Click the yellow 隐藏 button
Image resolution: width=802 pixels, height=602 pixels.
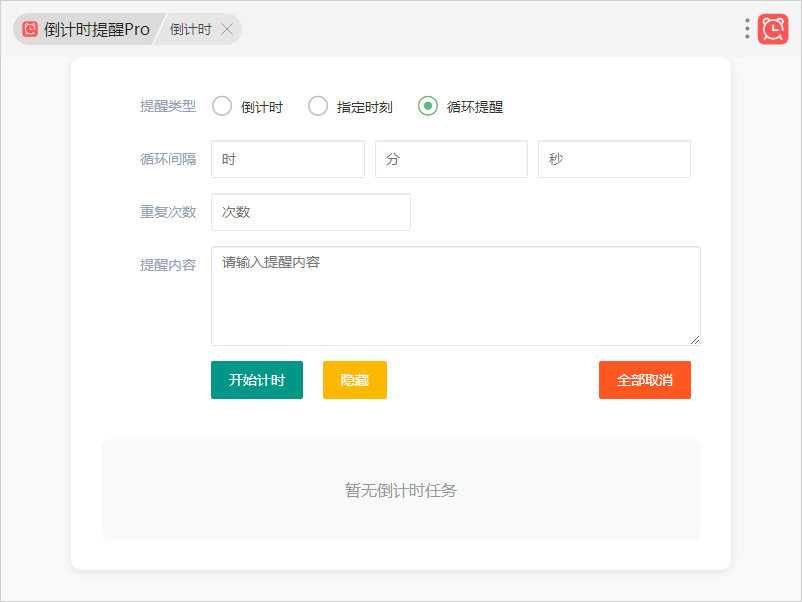(x=354, y=380)
